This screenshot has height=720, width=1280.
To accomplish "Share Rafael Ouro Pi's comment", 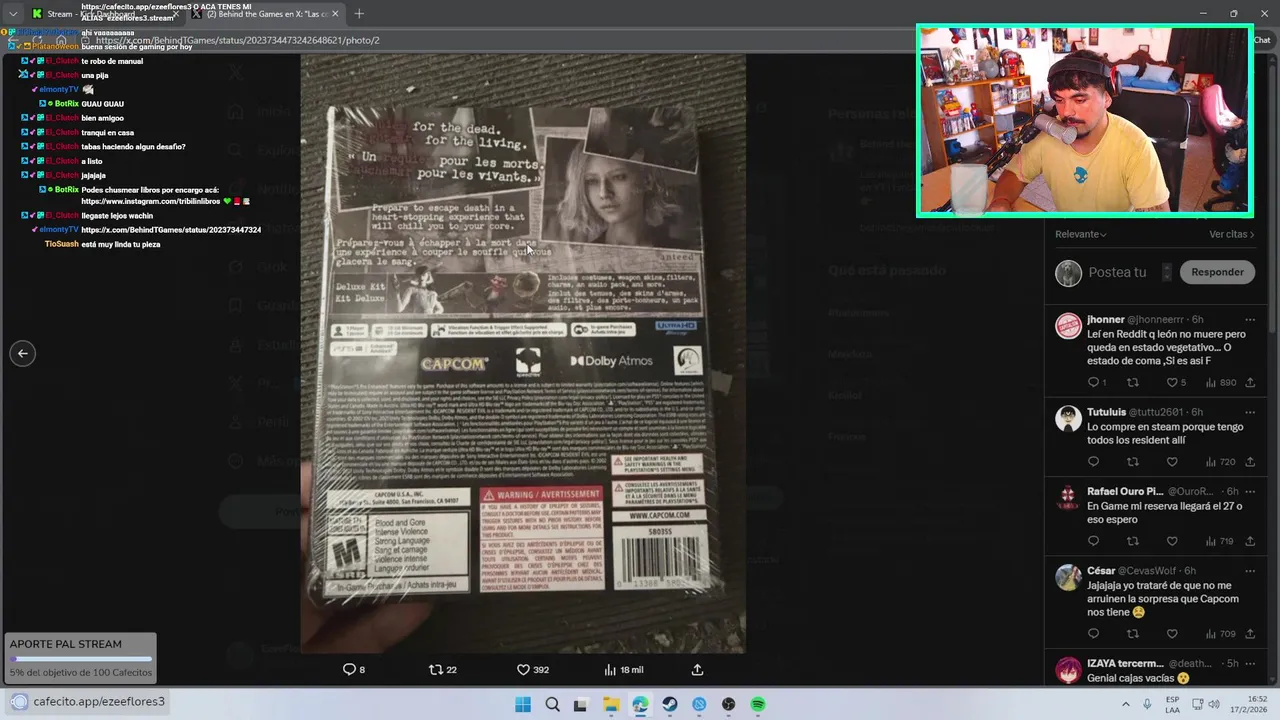I will pyautogui.click(x=1250, y=541).
